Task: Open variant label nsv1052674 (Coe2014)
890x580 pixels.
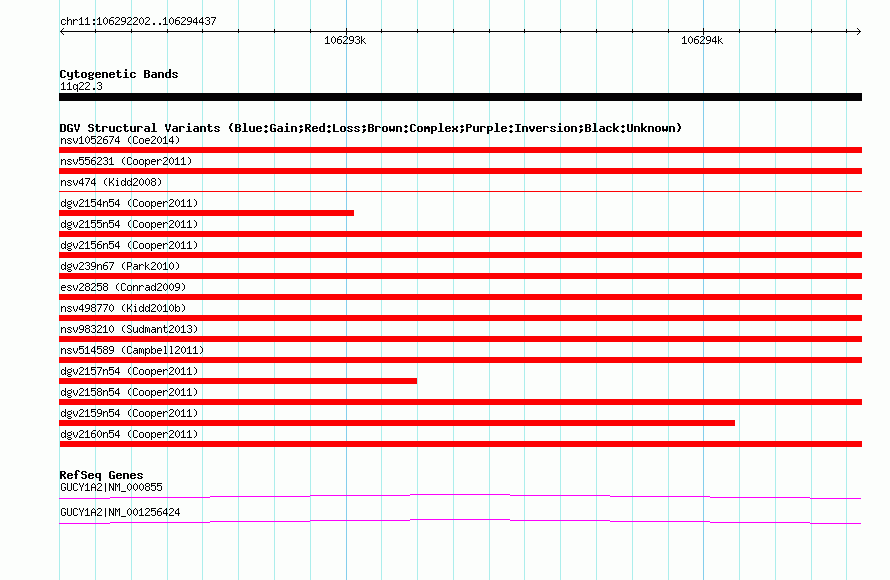Action: 120,140
